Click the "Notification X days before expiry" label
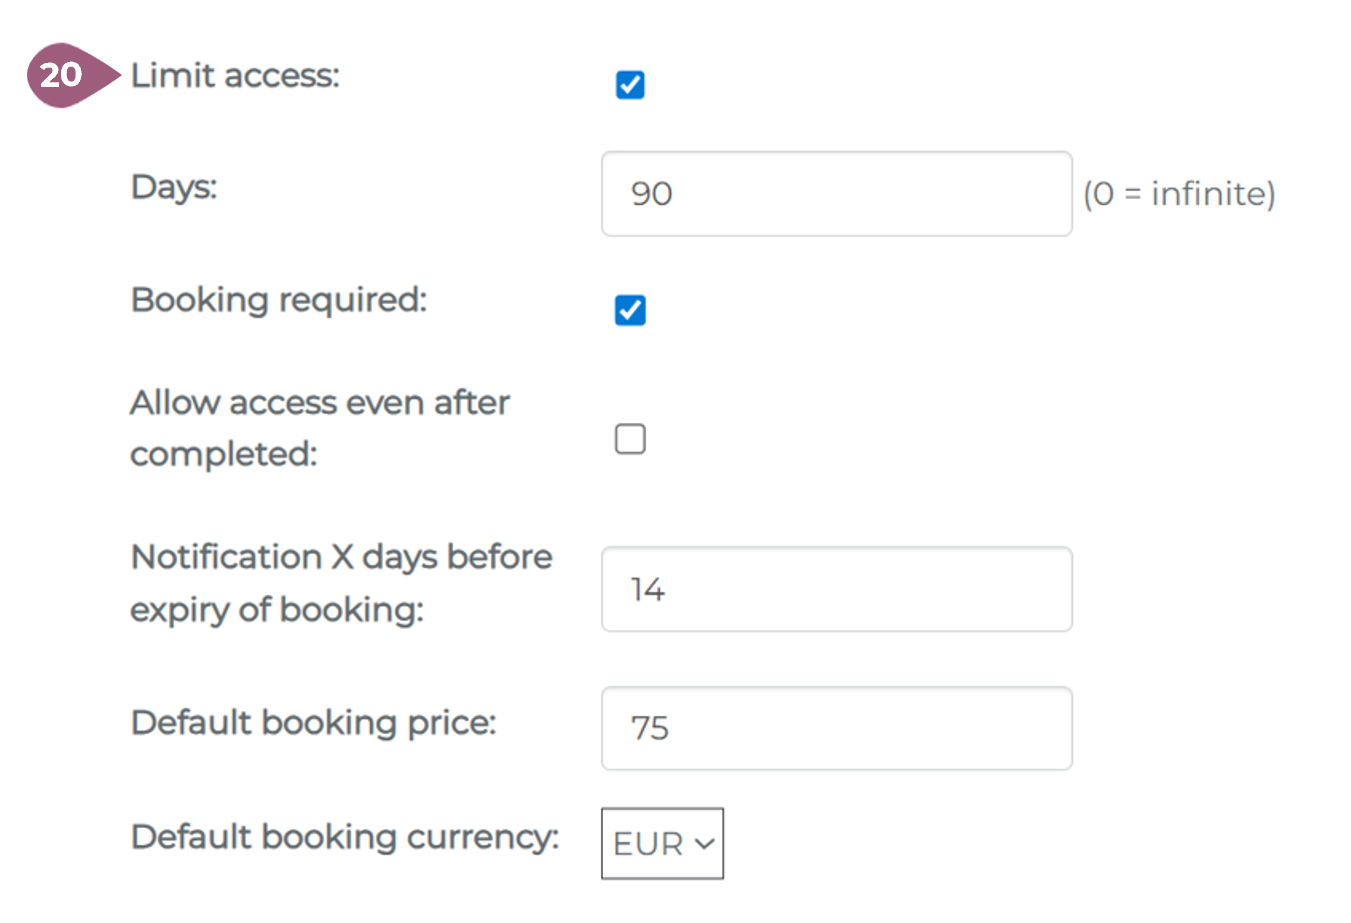 click(x=341, y=583)
